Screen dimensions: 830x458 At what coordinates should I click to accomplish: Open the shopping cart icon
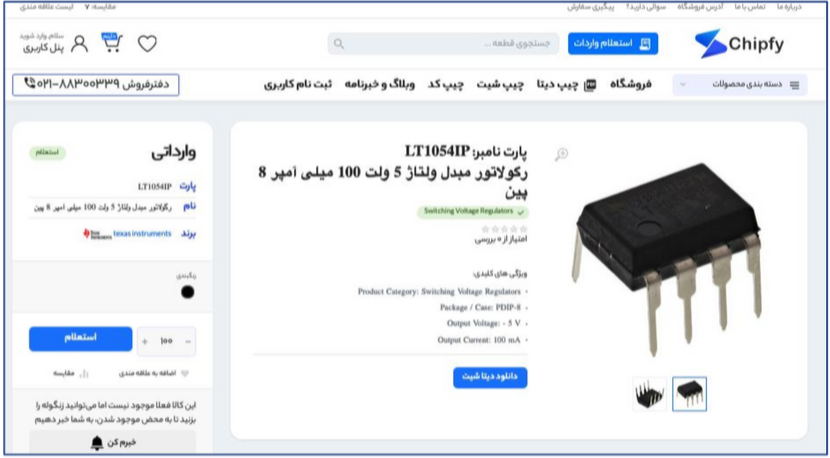[x=112, y=43]
